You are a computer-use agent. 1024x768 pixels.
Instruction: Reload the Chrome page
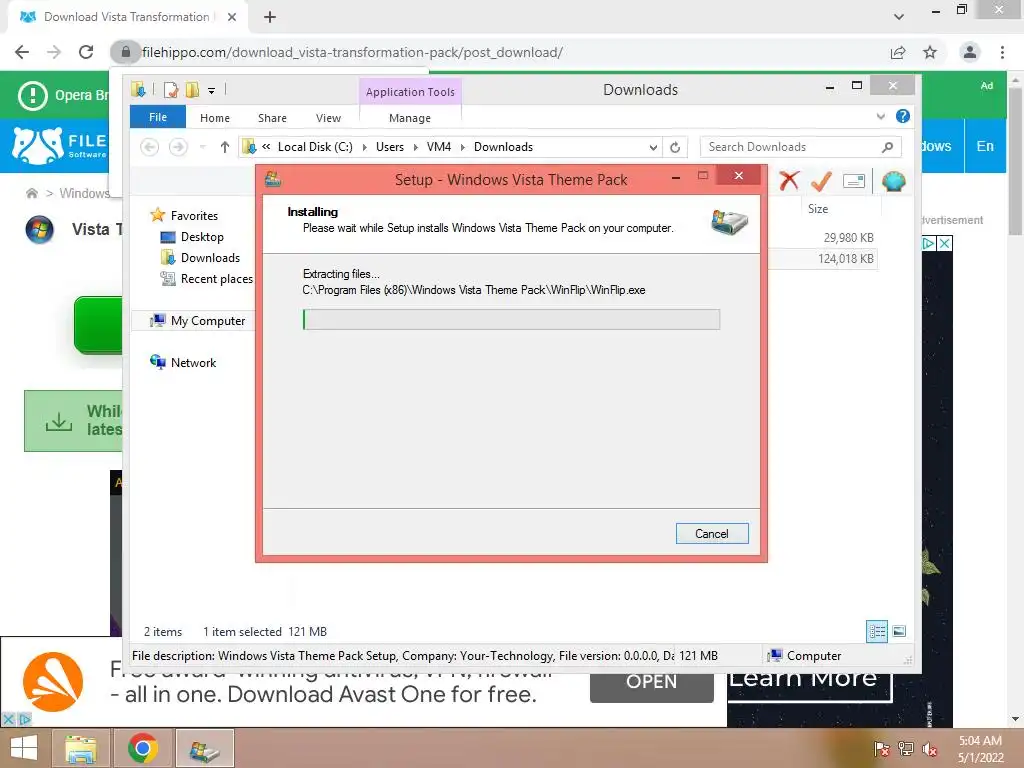(86, 52)
